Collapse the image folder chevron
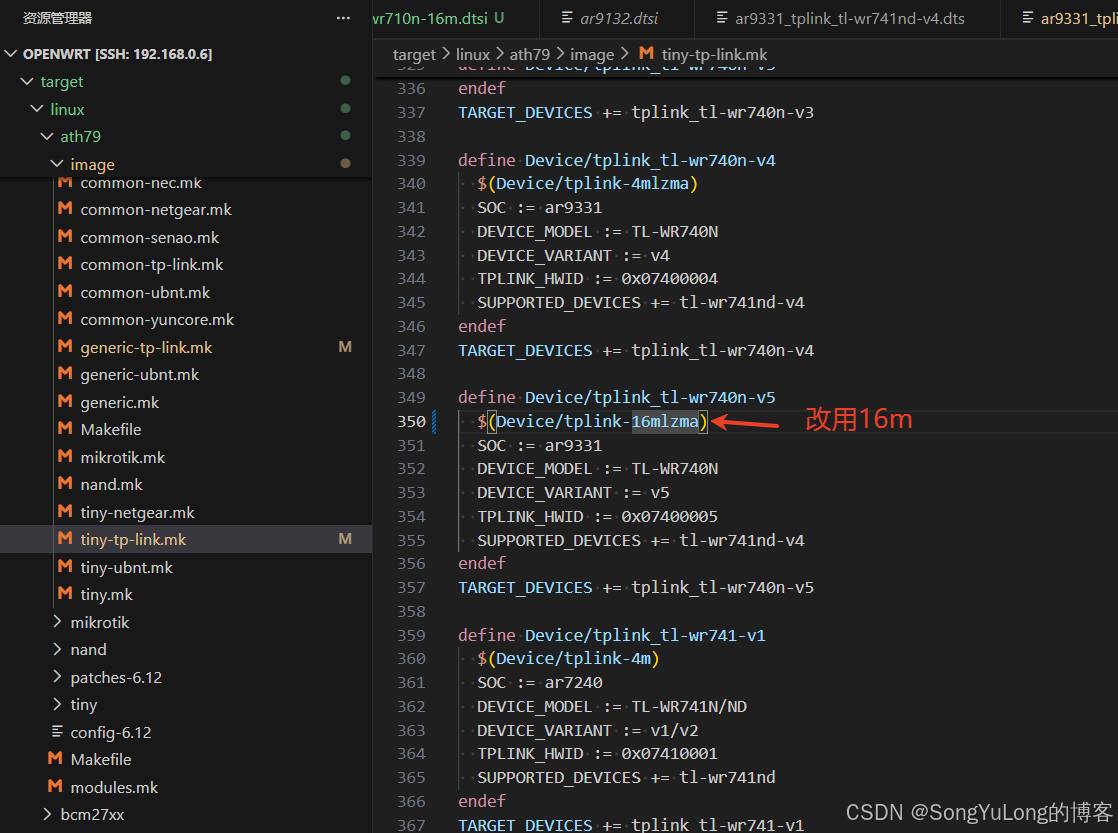 pyautogui.click(x=57, y=164)
